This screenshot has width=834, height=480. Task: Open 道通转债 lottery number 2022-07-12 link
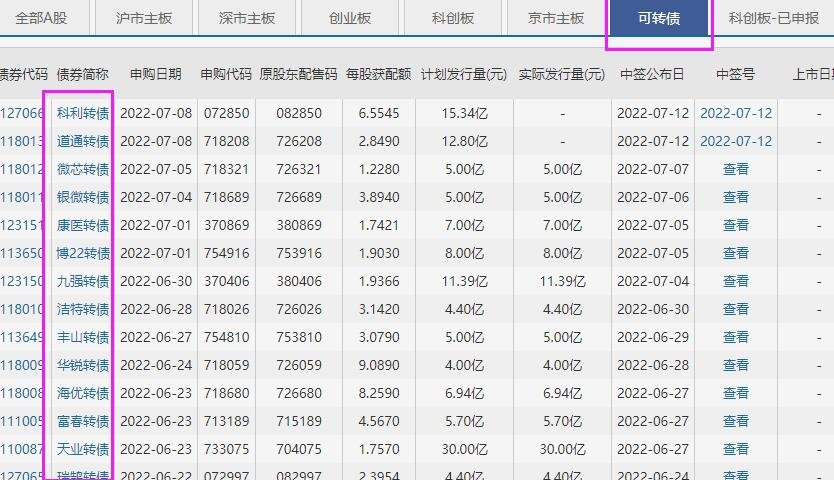tap(736, 142)
